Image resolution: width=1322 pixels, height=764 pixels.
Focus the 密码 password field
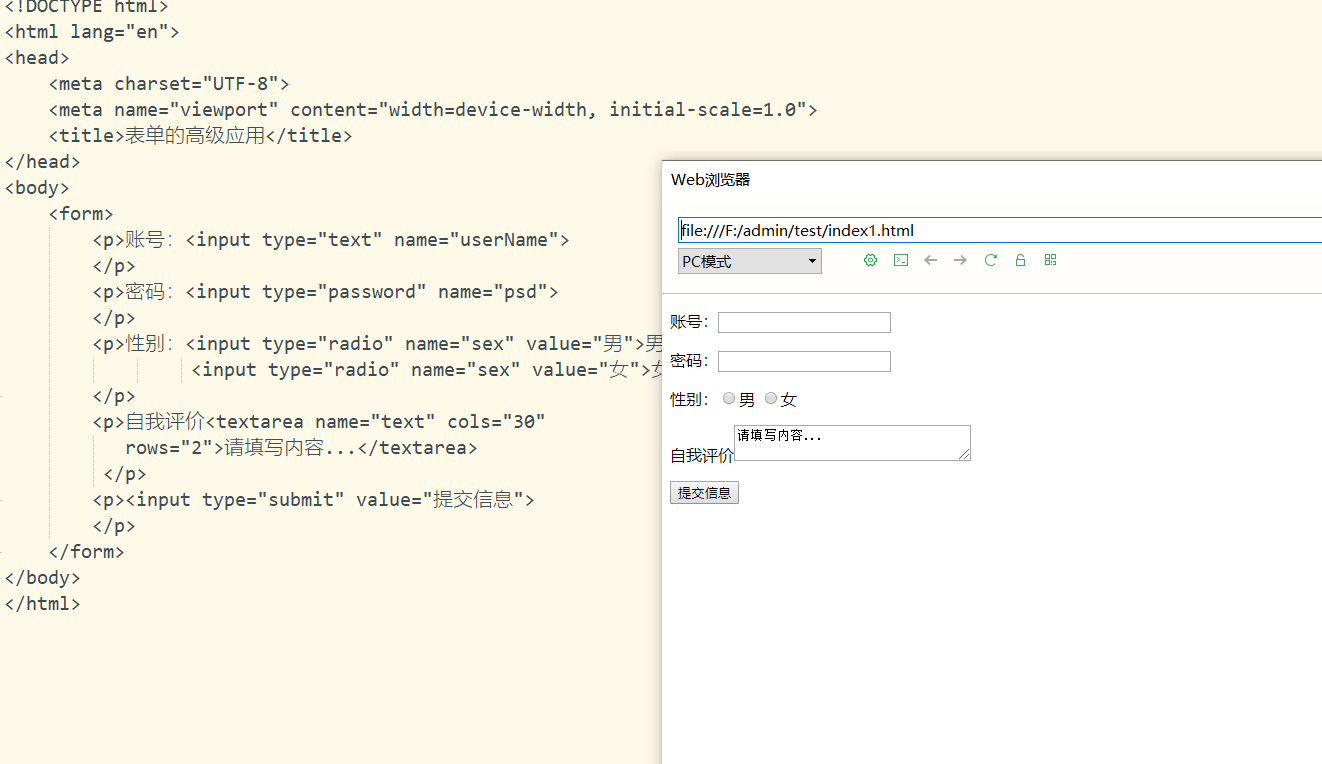804,361
